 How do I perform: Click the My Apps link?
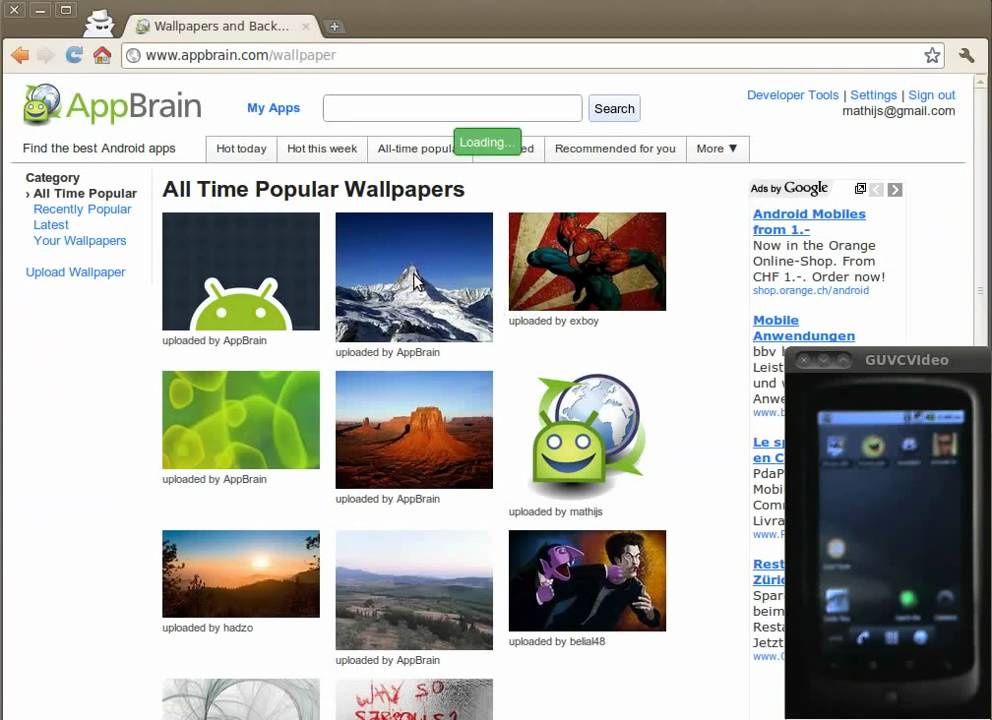tap(273, 108)
